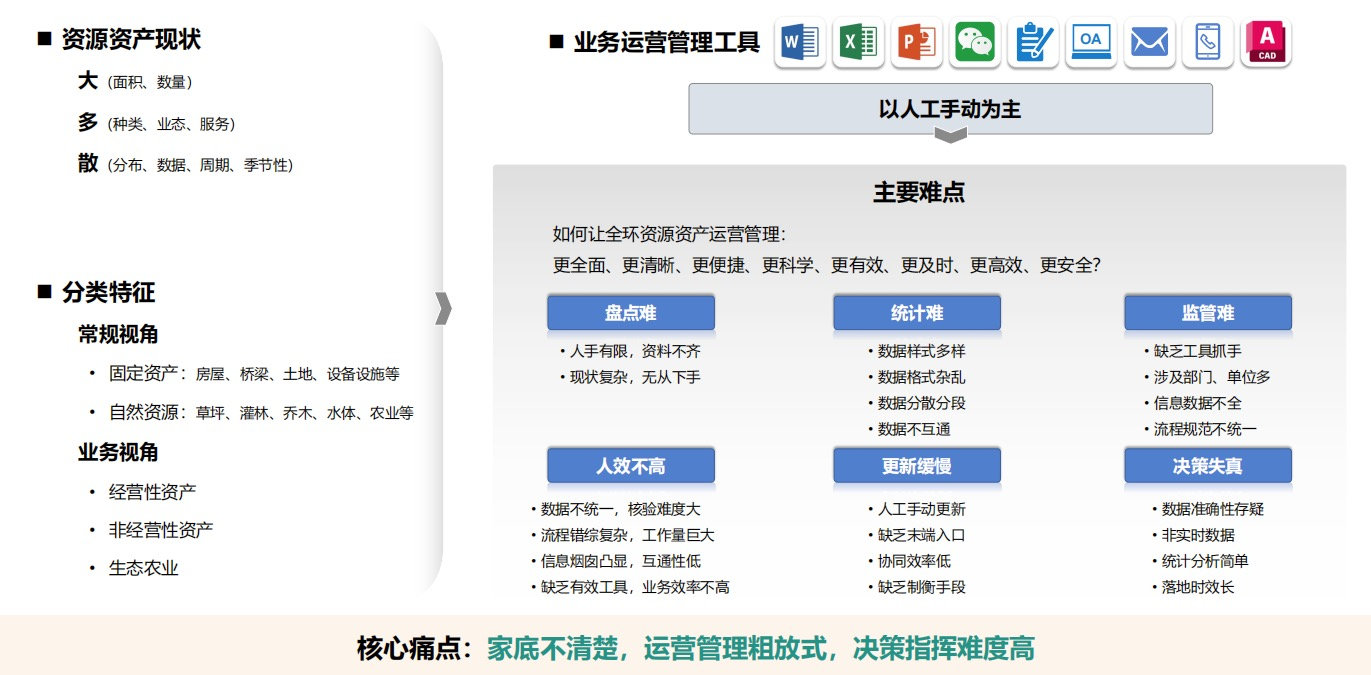The width and height of the screenshot is (1371, 675).
Task: Click the 核心痛点 bottom banner text
Action: click(x=695, y=648)
